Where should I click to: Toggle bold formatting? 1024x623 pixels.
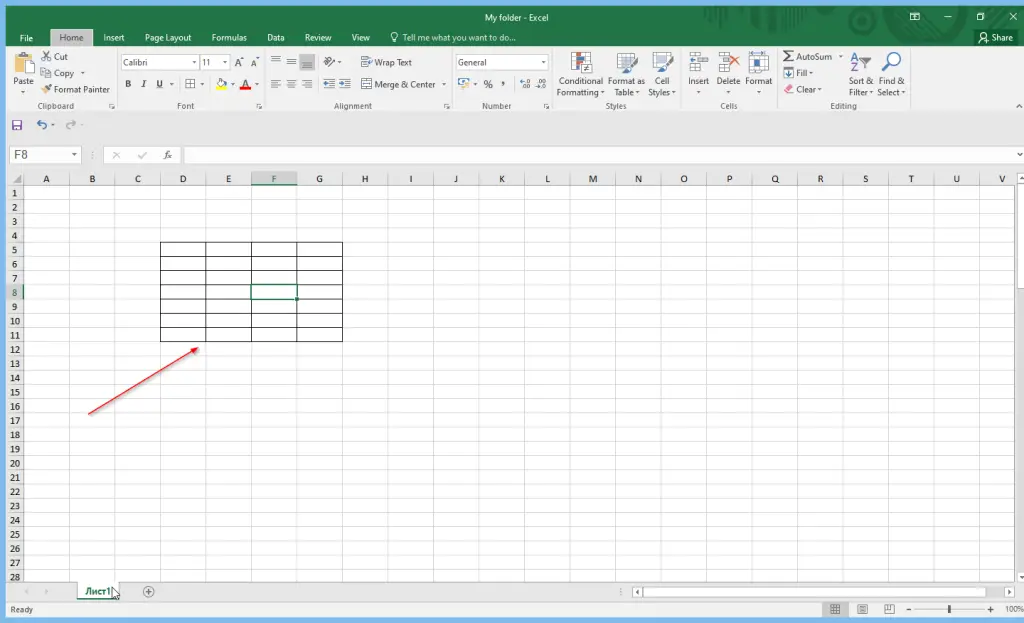tap(128, 84)
